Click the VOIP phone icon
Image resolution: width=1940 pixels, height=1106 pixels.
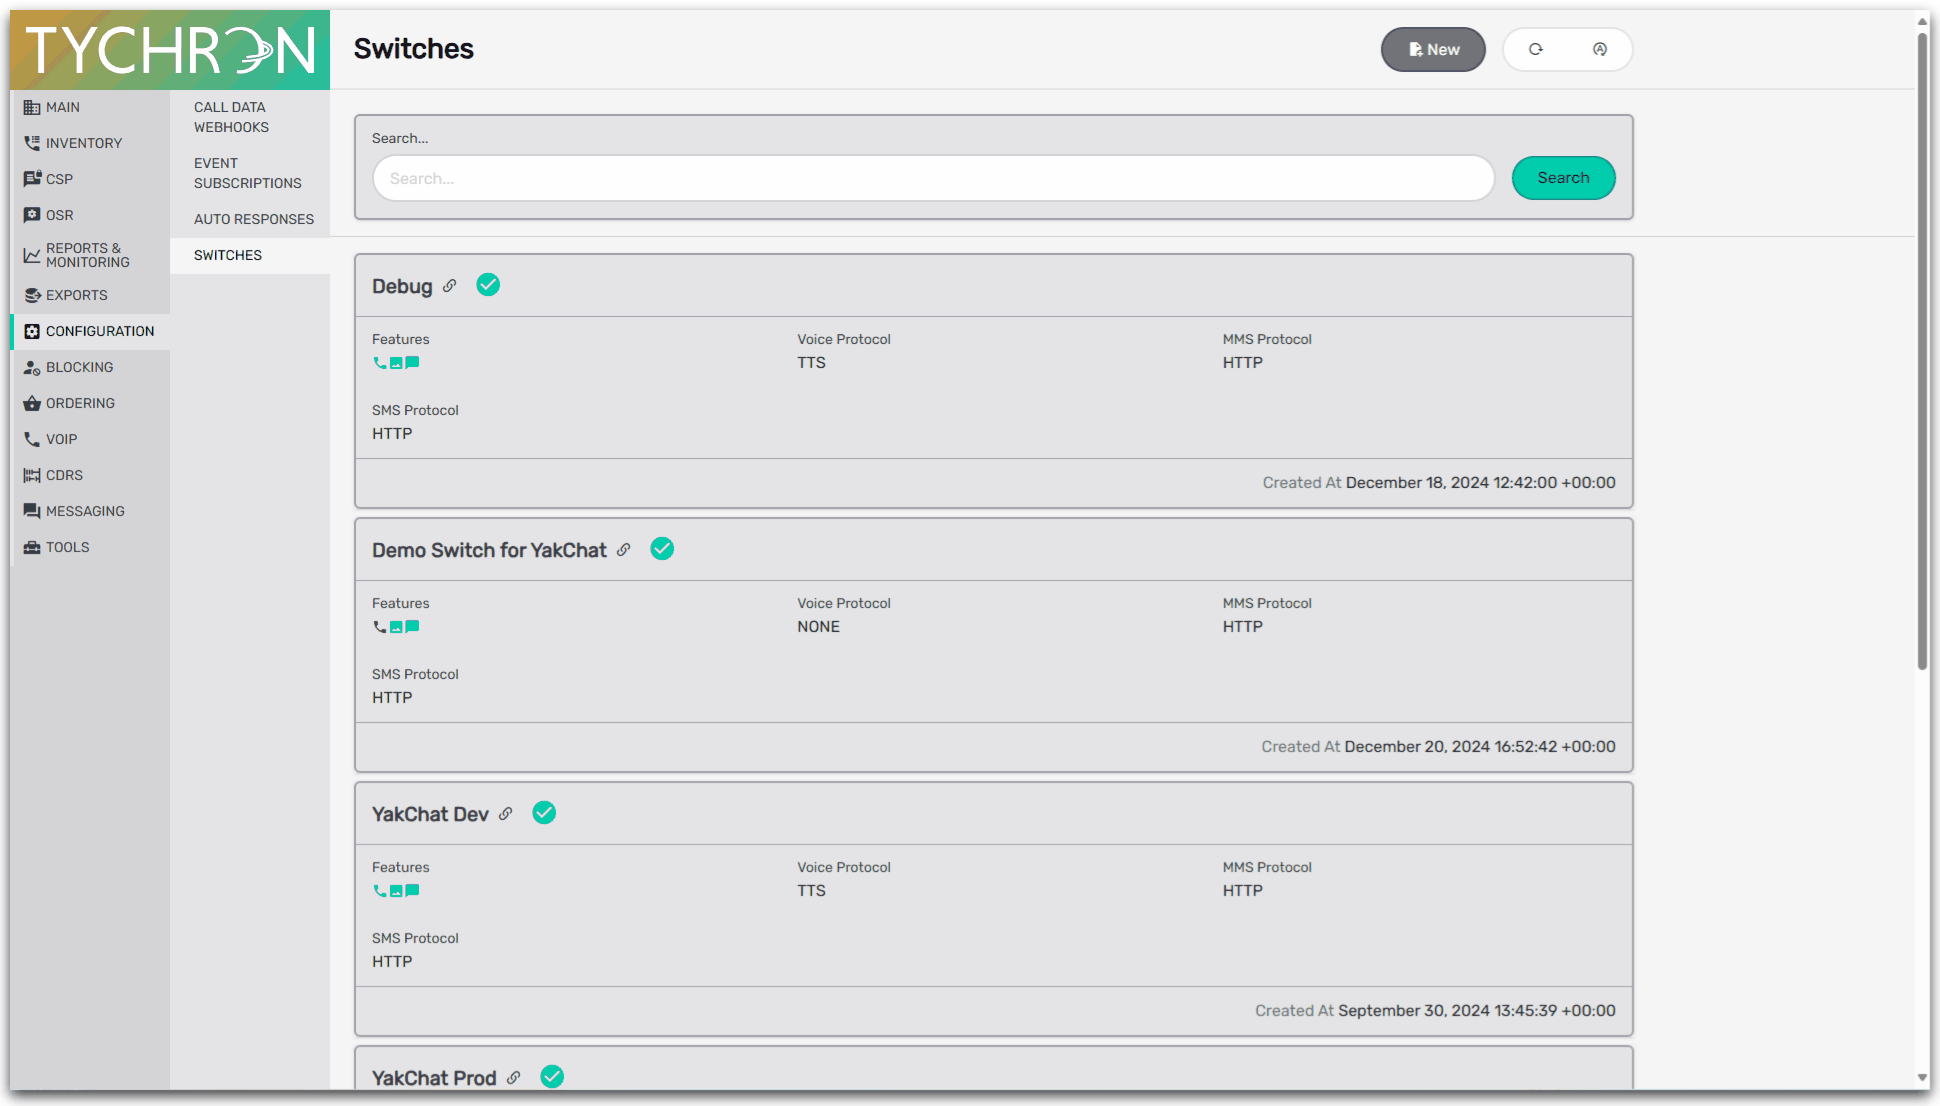pyautogui.click(x=32, y=439)
